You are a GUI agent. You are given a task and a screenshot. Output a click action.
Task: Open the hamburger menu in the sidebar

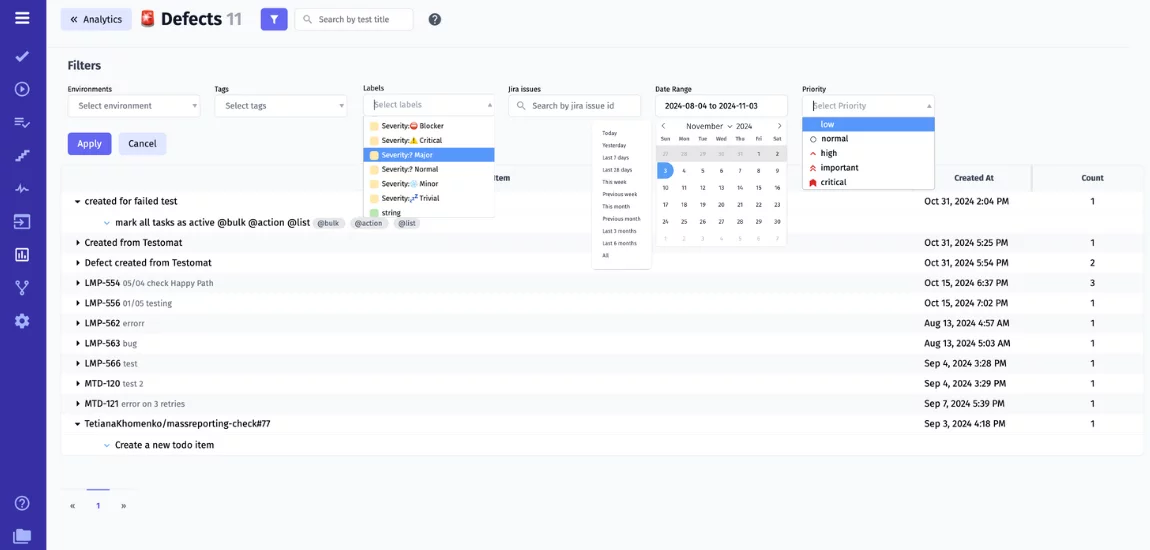click(x=22, y=18)
